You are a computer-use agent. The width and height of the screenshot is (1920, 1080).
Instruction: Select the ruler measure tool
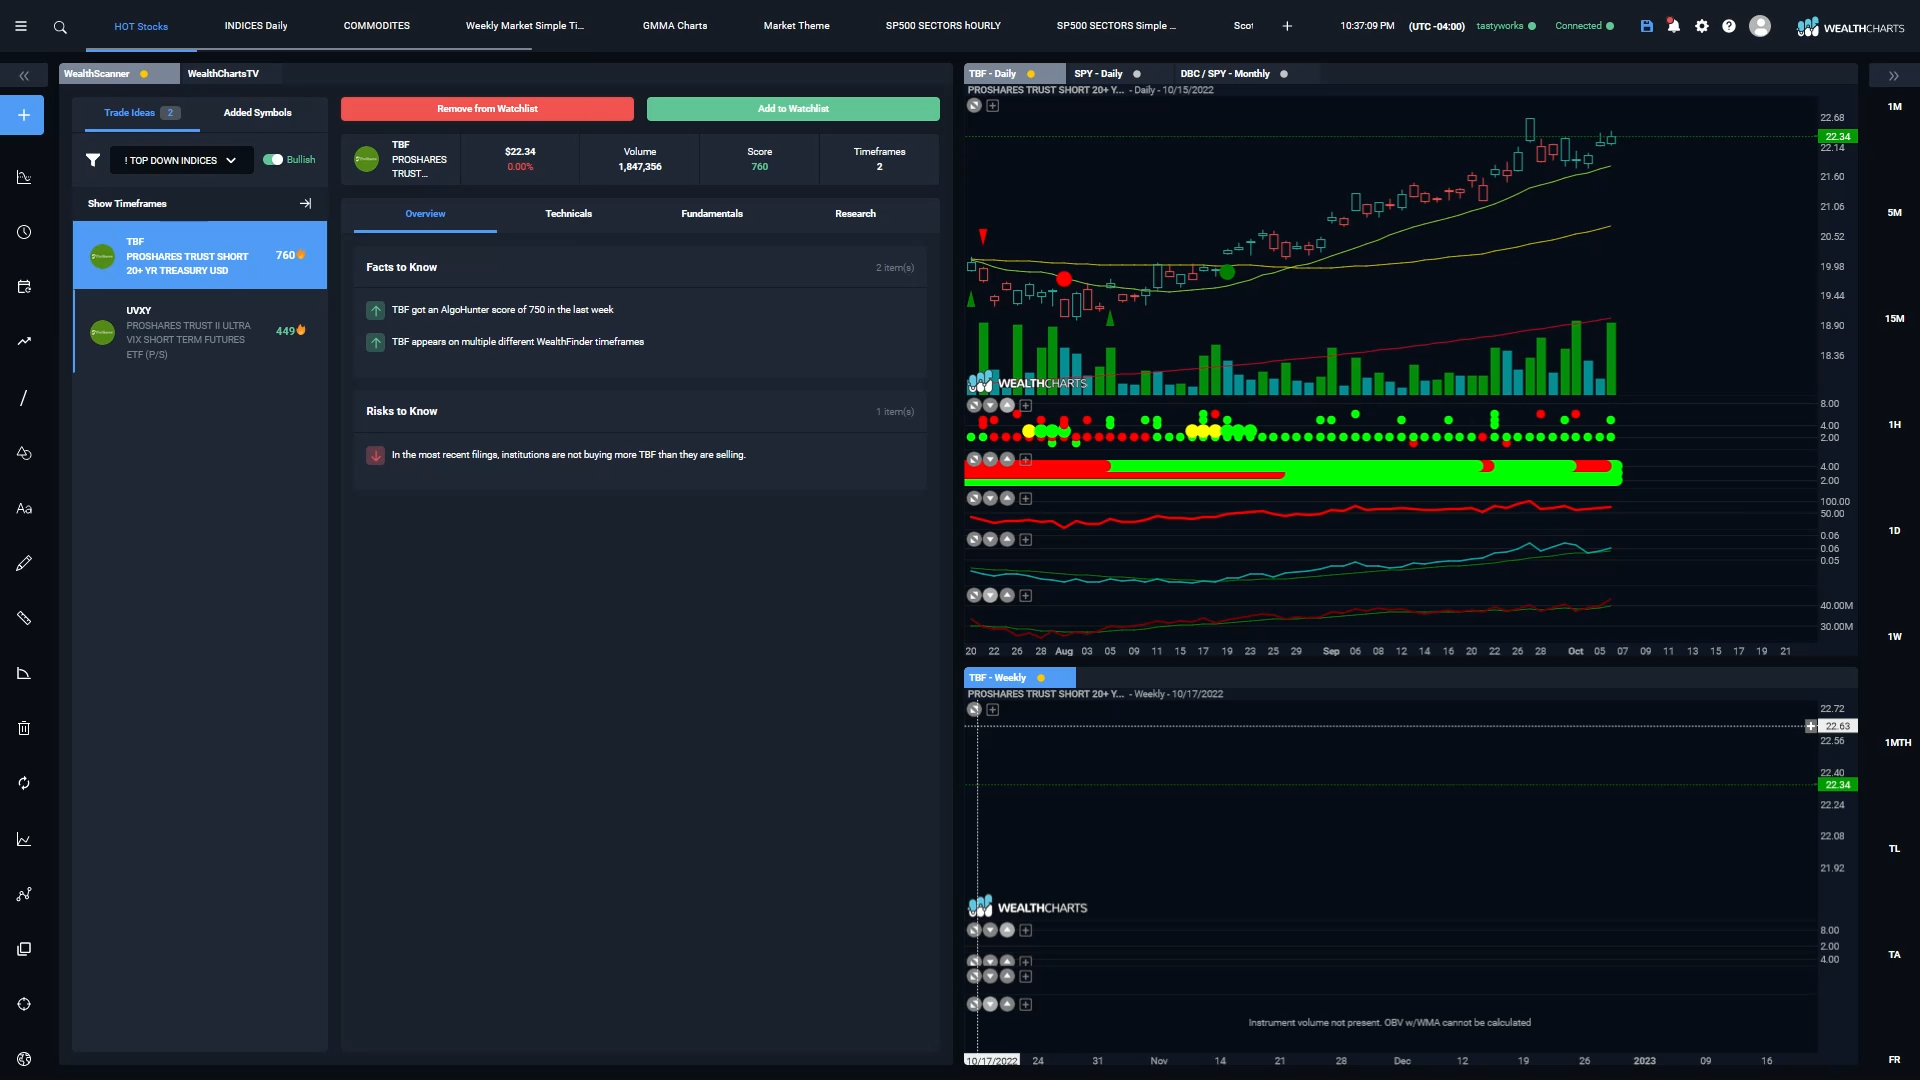(24, 618)
